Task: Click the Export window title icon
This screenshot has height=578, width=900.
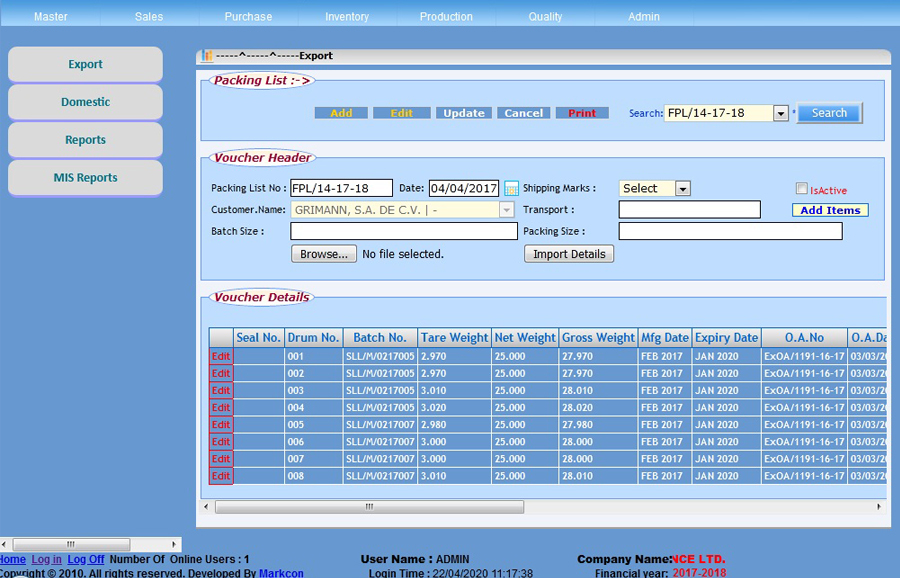Action: pos(208,56)
